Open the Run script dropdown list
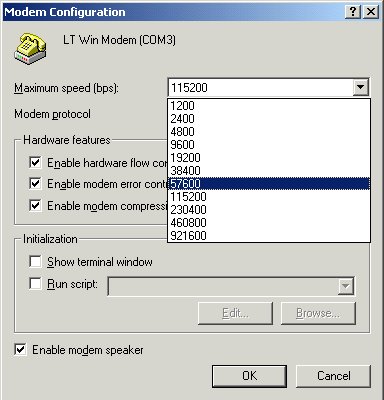 coord(345,286)
